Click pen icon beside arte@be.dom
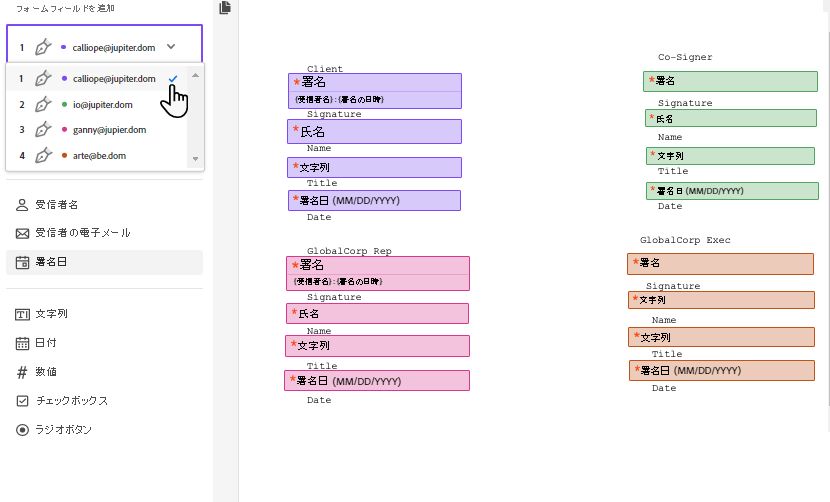The width and height of the screenshot is (830, 502). 43,156
